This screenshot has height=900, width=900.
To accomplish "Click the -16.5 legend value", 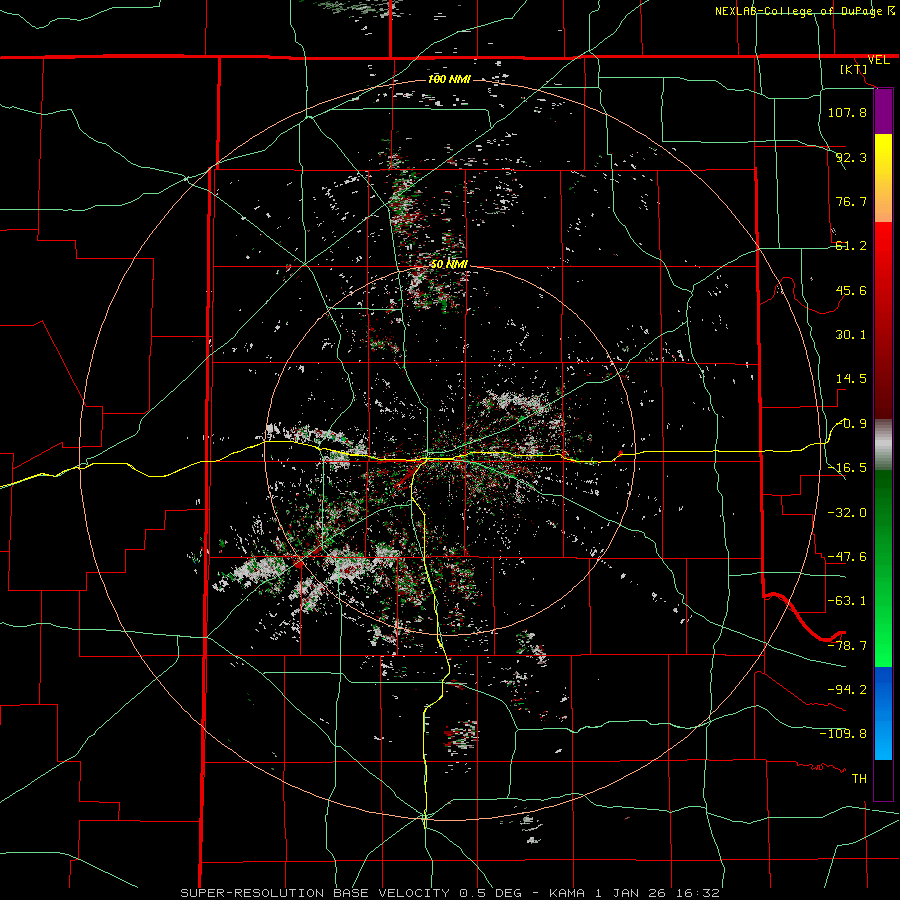I will 847,468.
